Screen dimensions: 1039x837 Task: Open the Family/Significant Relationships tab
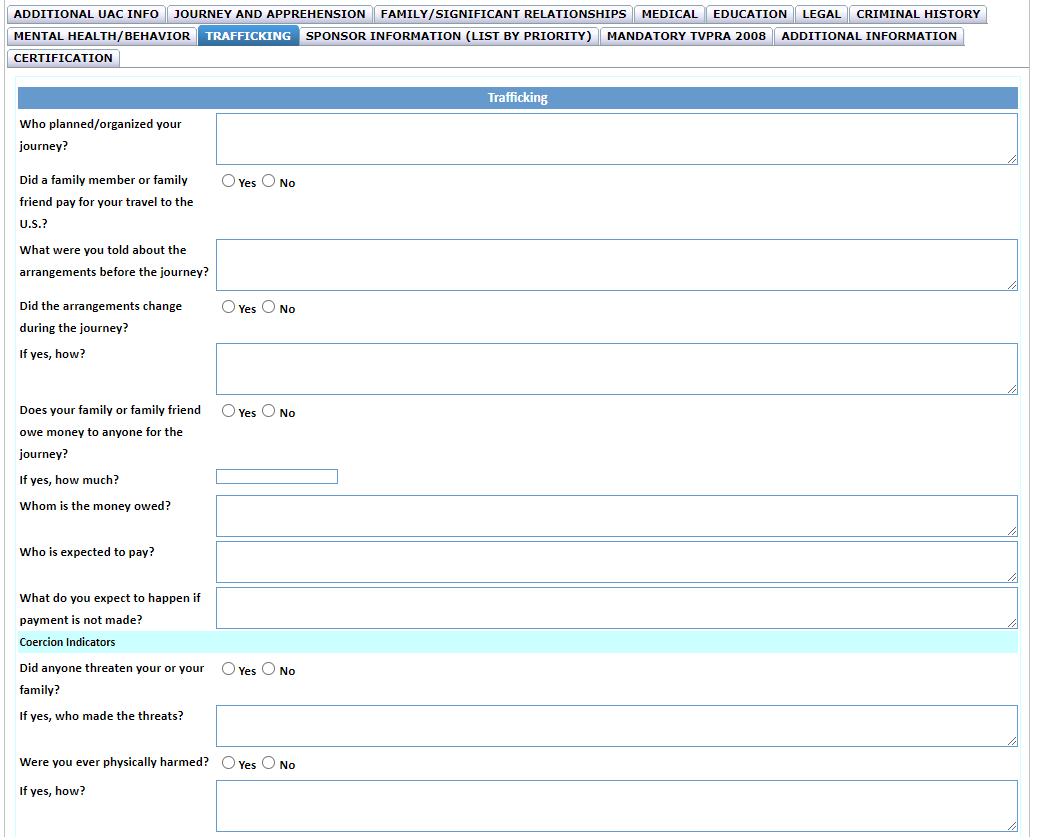[x=503, y=14]
